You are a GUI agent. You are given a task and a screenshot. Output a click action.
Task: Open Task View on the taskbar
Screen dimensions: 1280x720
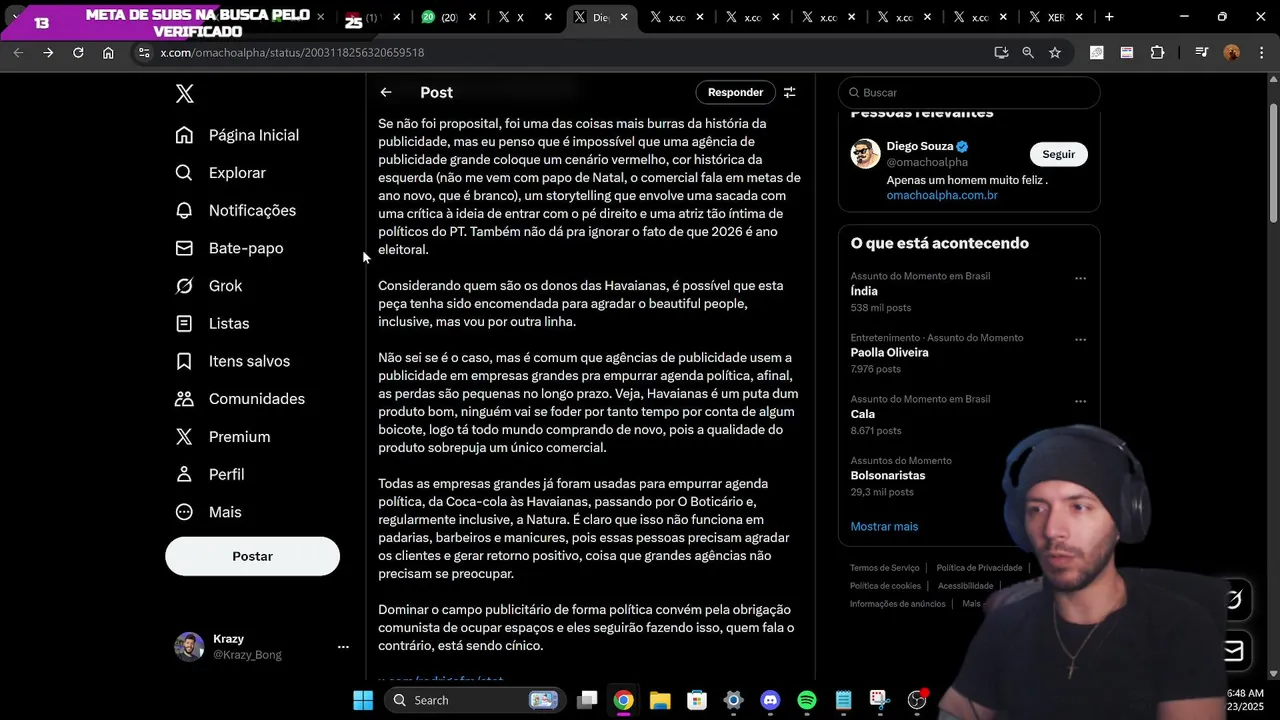(587, 700)
